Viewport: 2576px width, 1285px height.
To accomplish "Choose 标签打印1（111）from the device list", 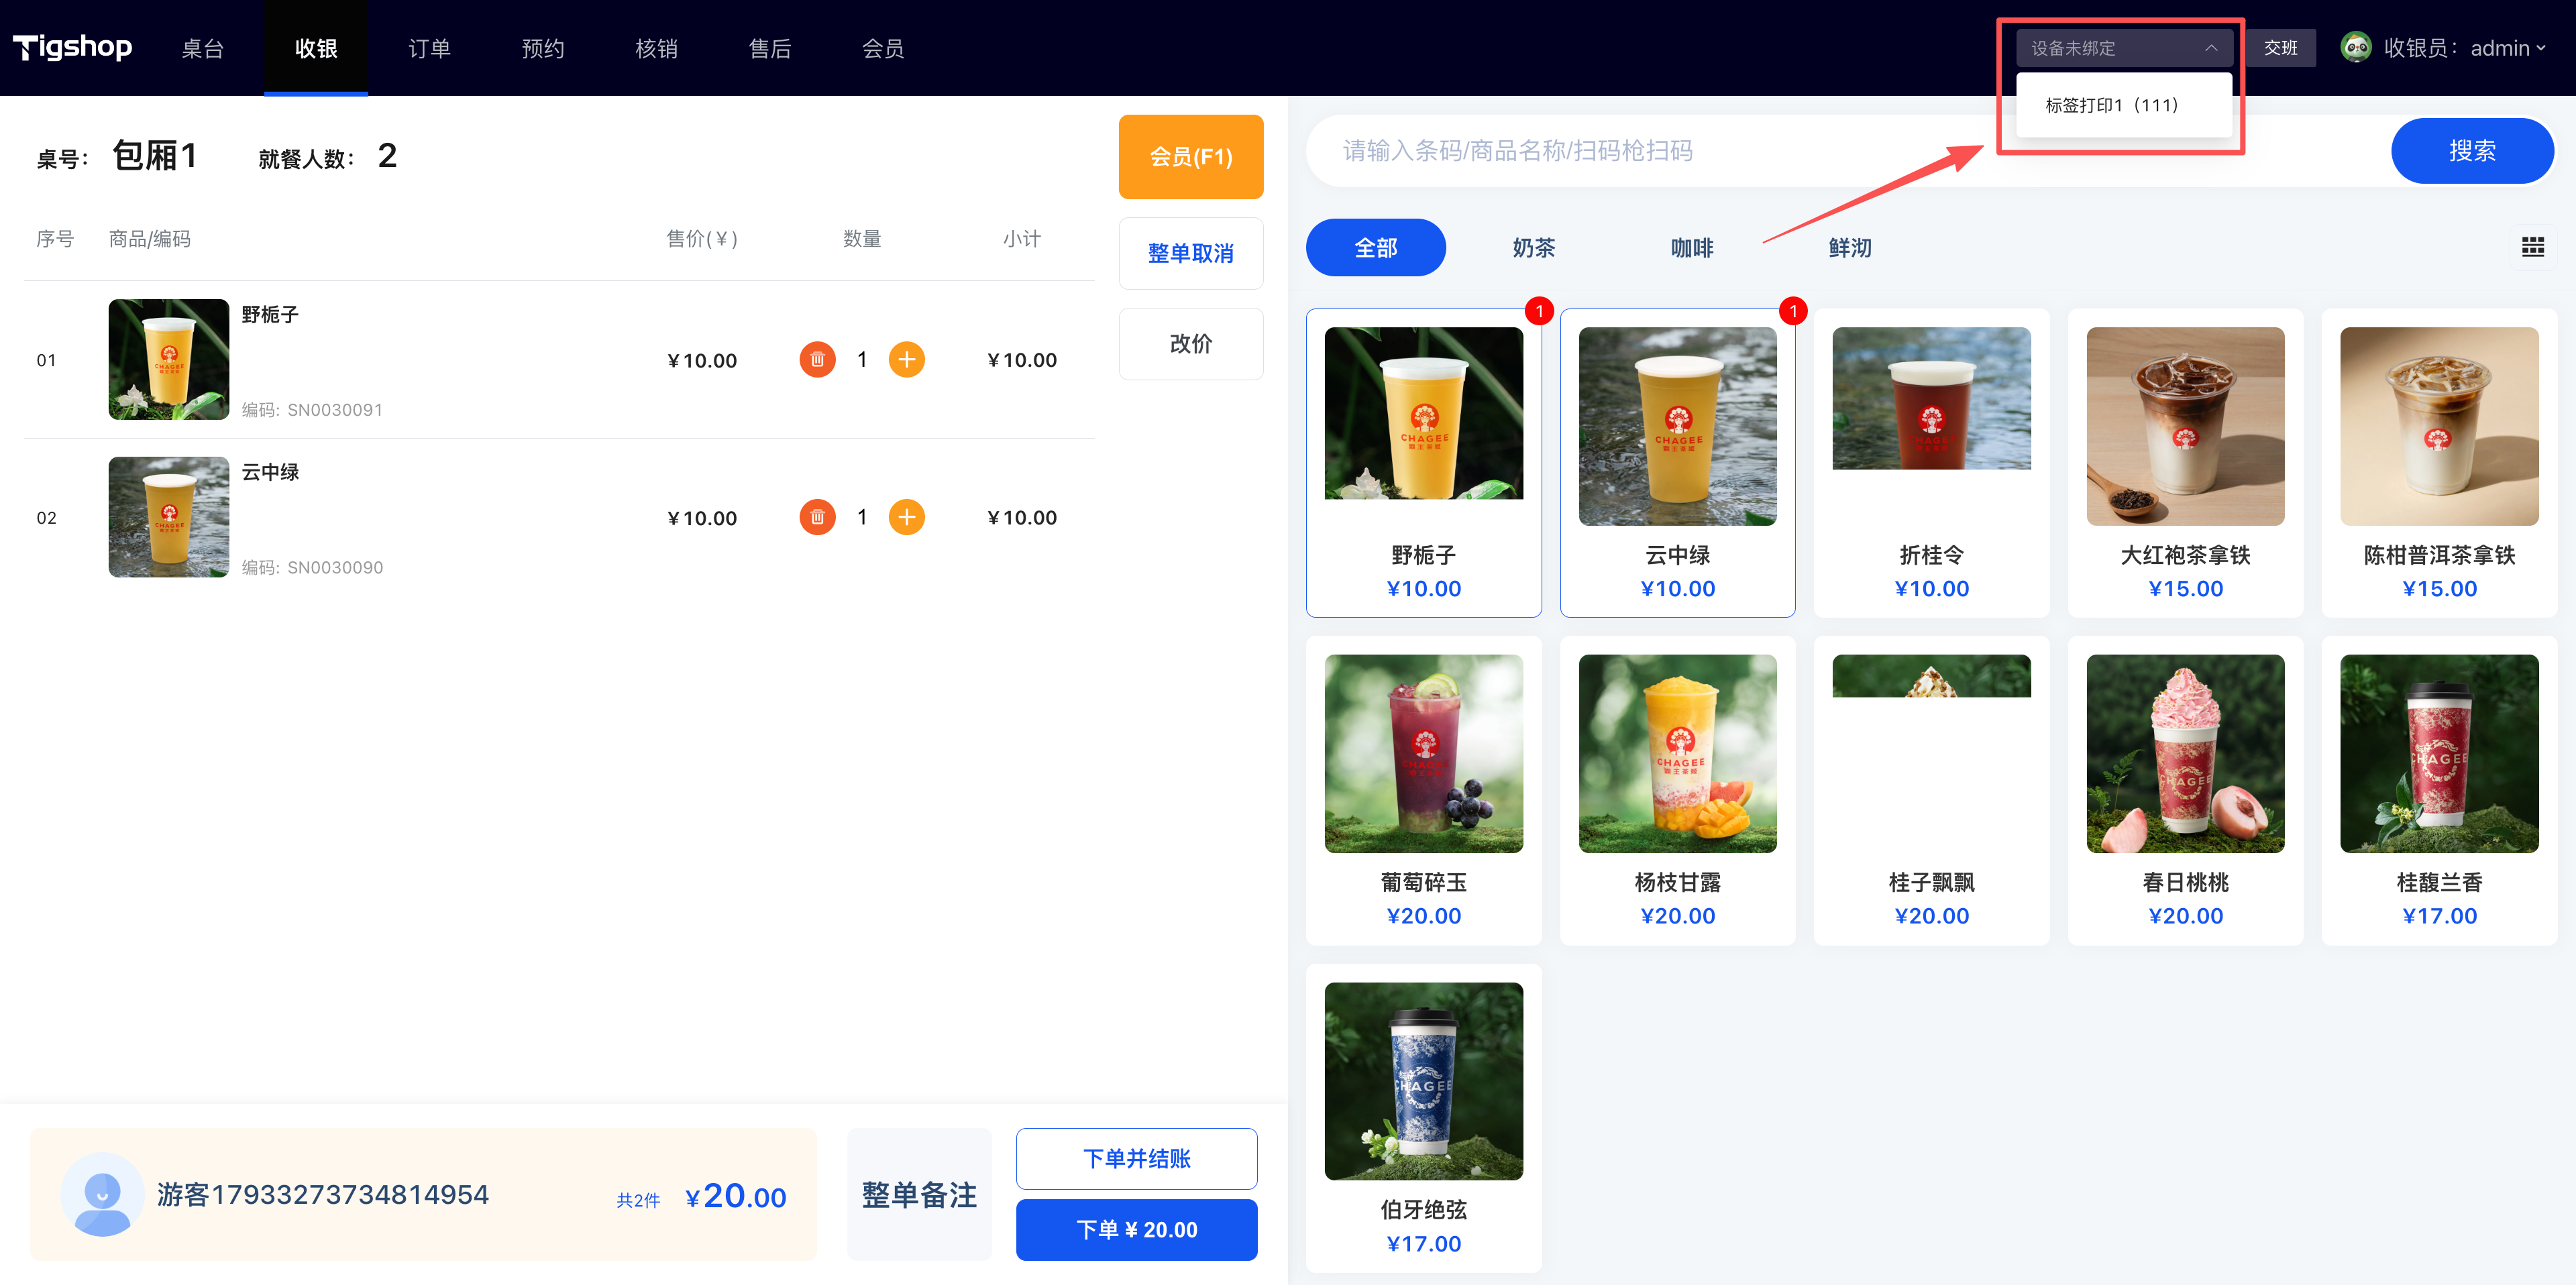I will coord(2123,105).
